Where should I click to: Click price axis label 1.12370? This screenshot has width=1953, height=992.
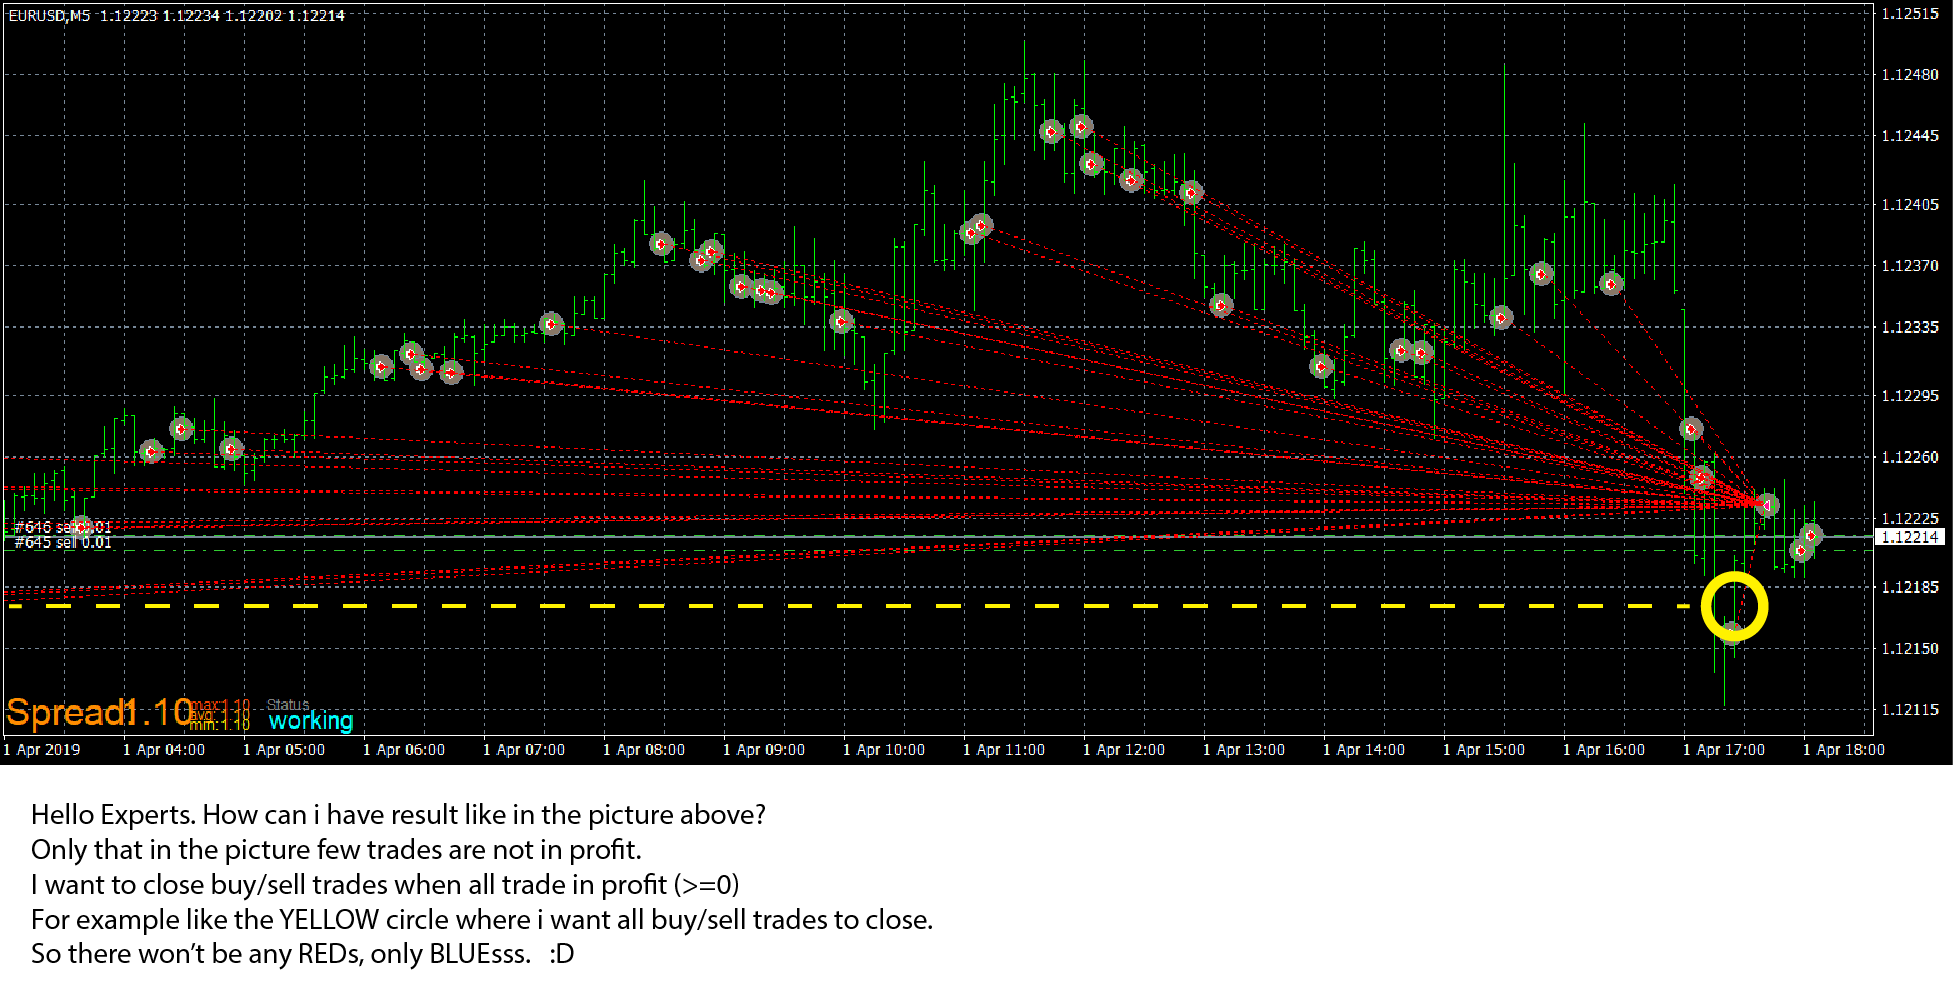tap(1910, 266)
